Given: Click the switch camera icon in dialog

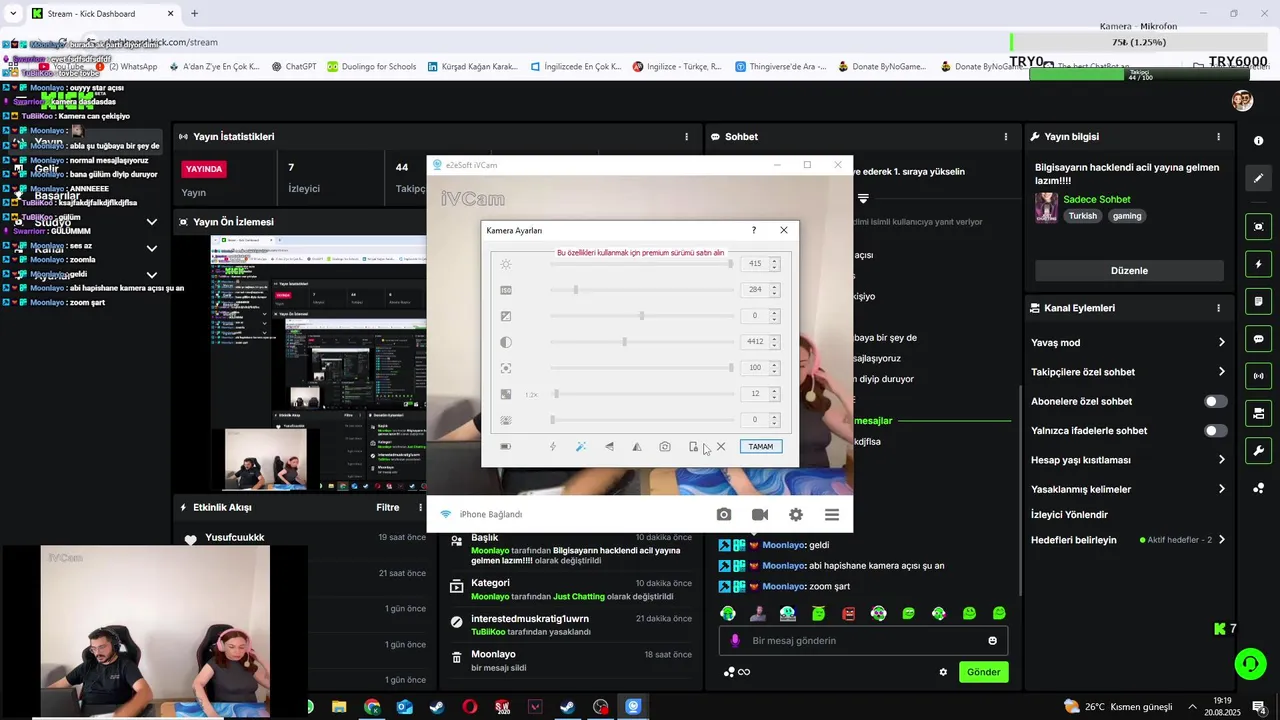Looking at the screenshot, I should 665,447.
